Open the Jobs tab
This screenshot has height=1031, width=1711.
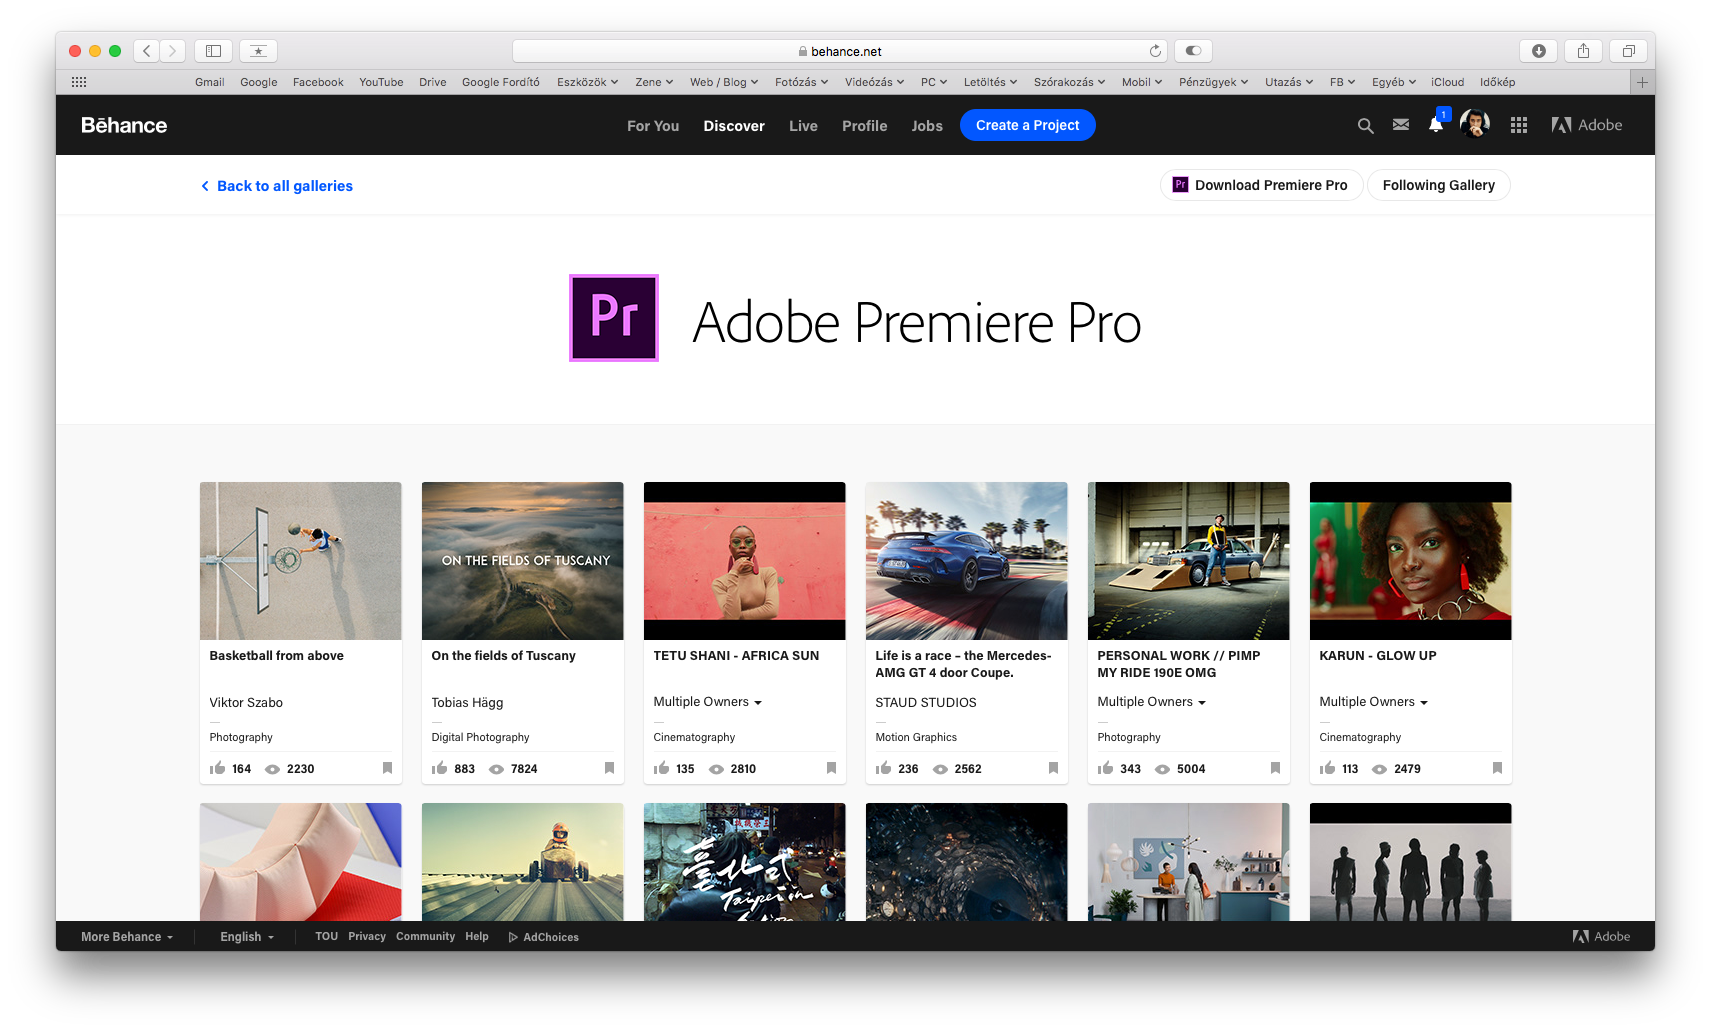coord(927,126)
